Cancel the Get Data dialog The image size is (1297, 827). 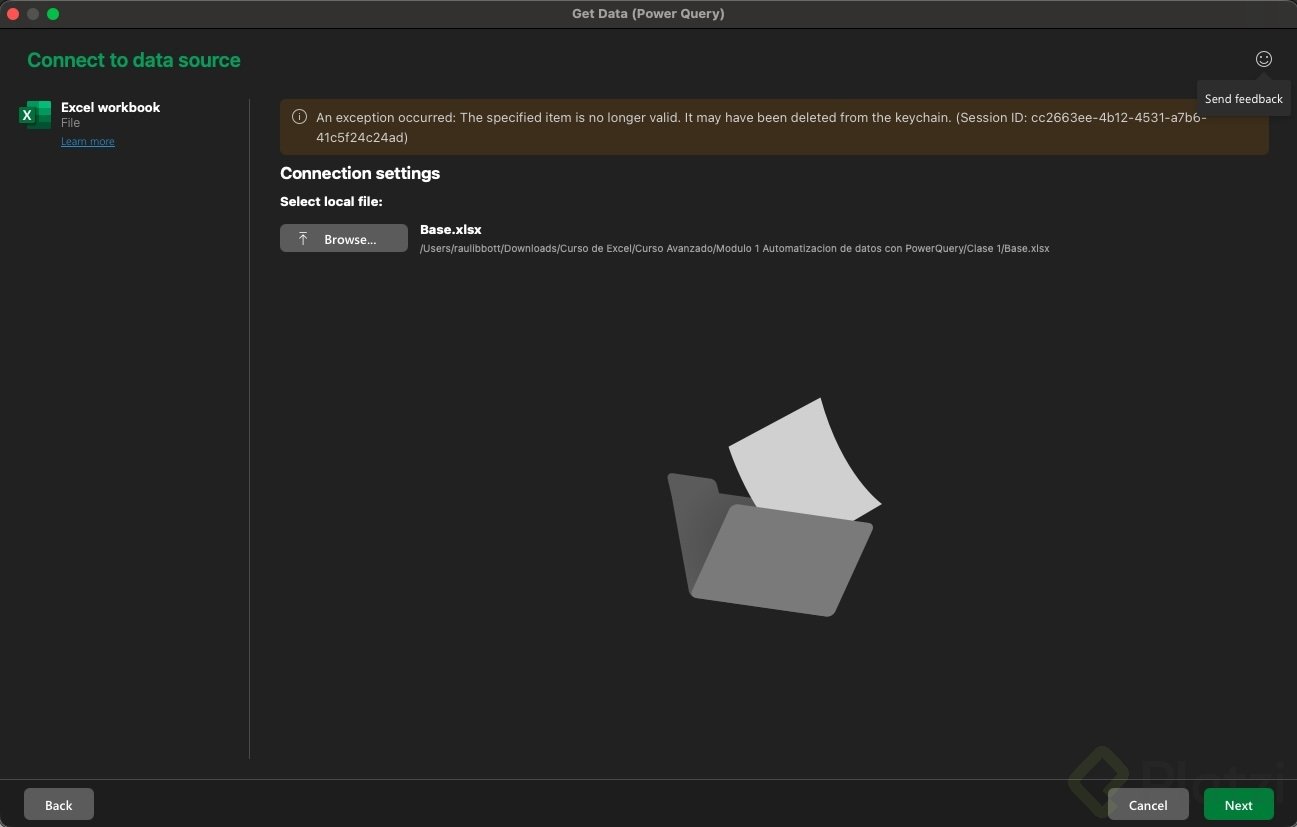(x=1148, y=805)
